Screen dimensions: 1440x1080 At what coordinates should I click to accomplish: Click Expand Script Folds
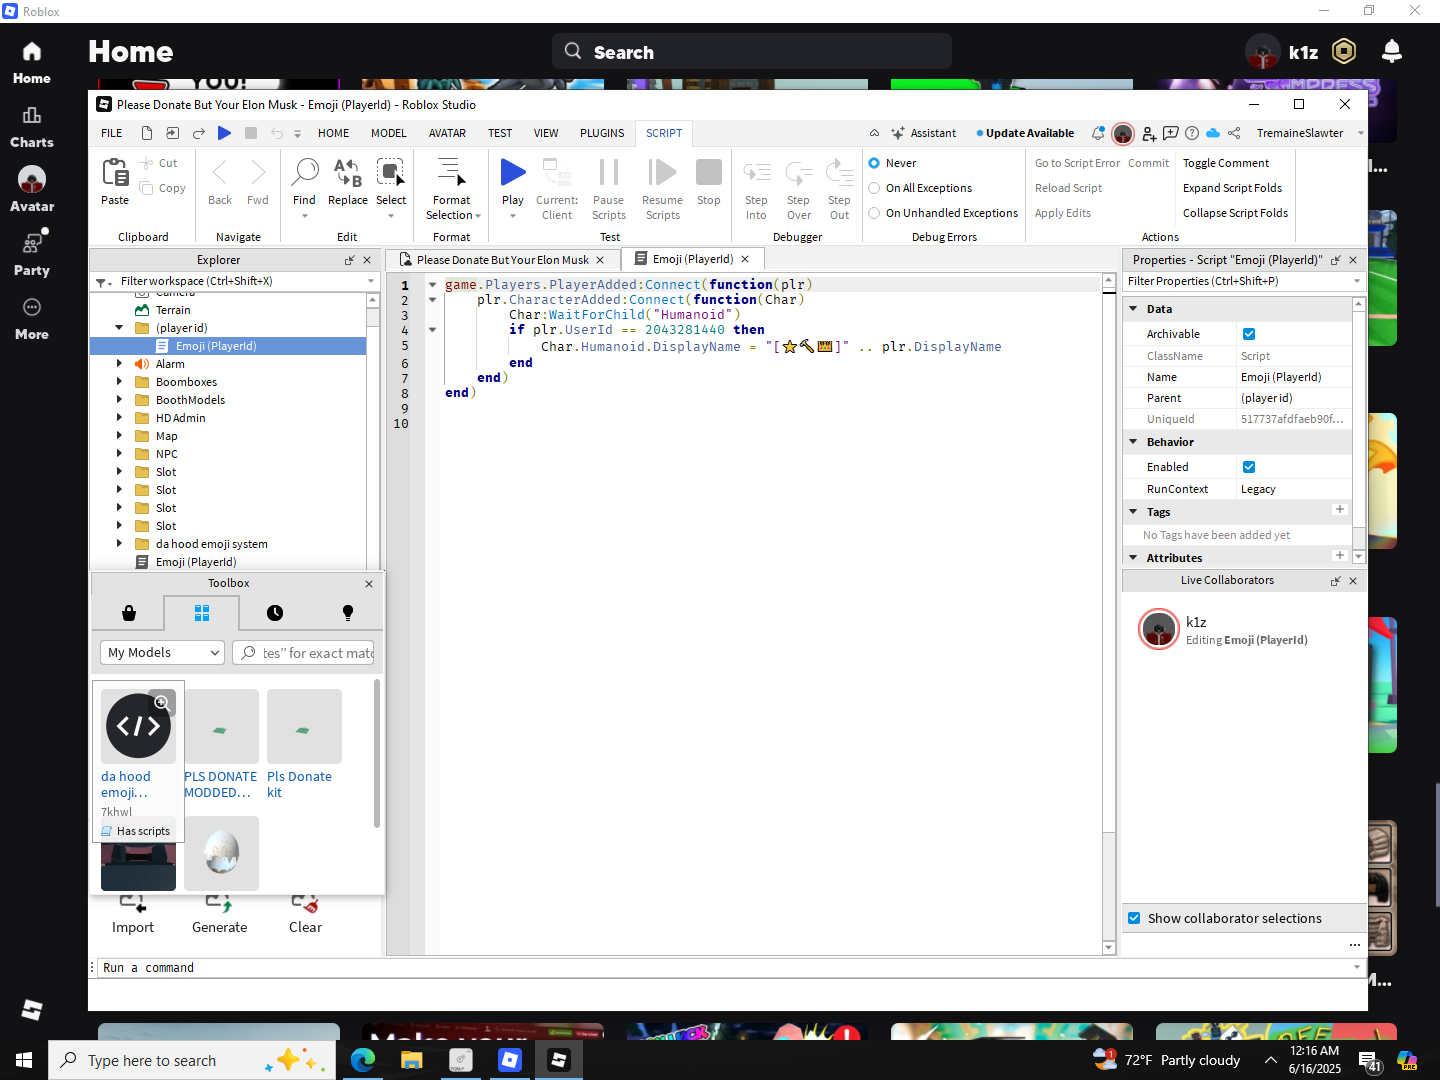[1232, 188]
